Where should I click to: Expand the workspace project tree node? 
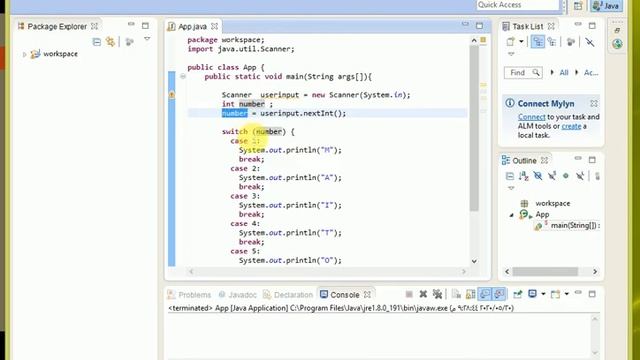click(x=24, y=54)
